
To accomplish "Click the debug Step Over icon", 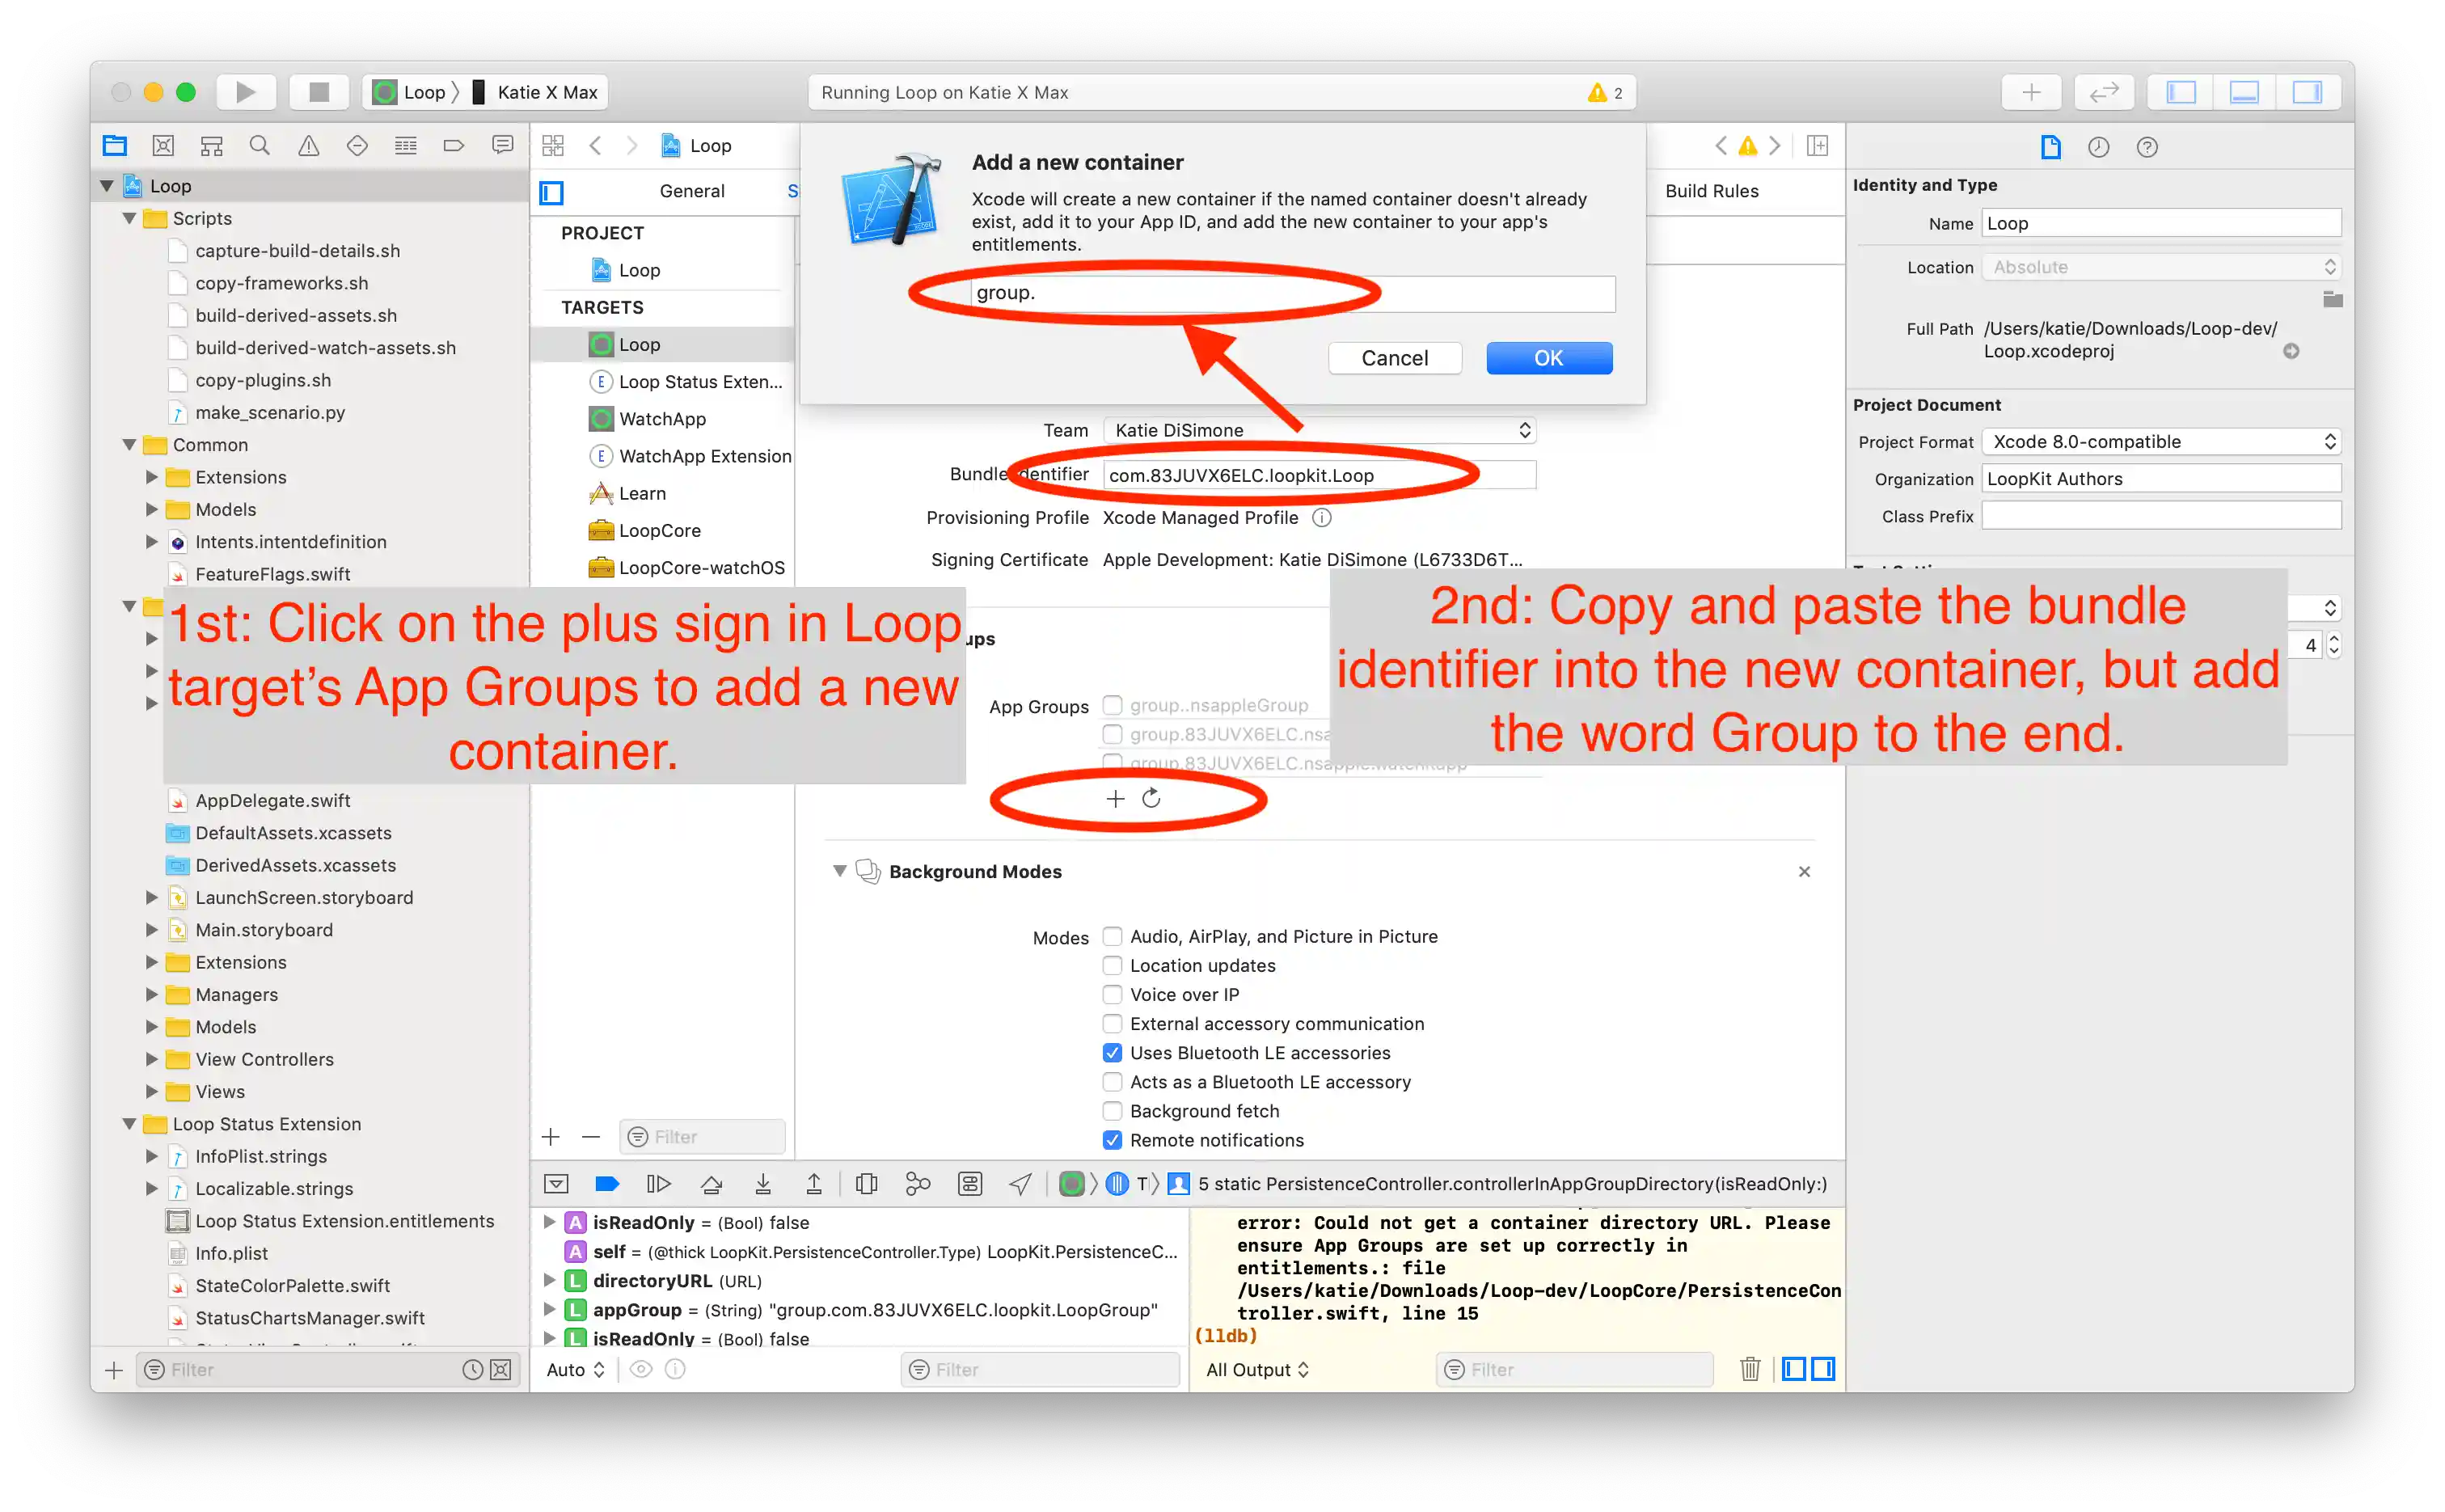I will coord(711,1184).
